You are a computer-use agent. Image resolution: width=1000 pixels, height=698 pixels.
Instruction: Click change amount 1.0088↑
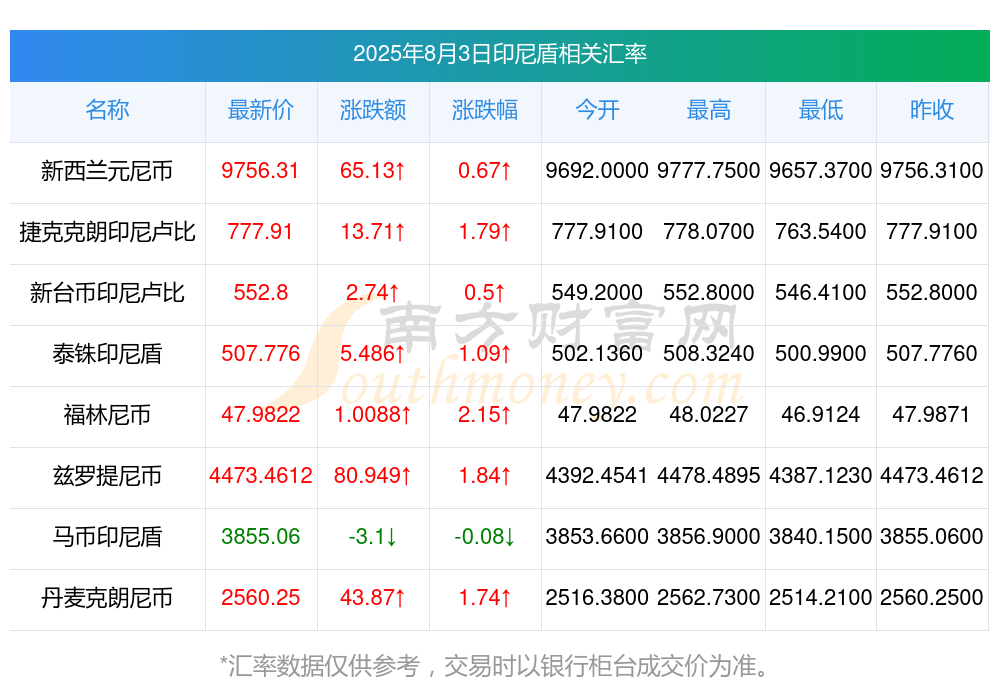pos(372,415)
